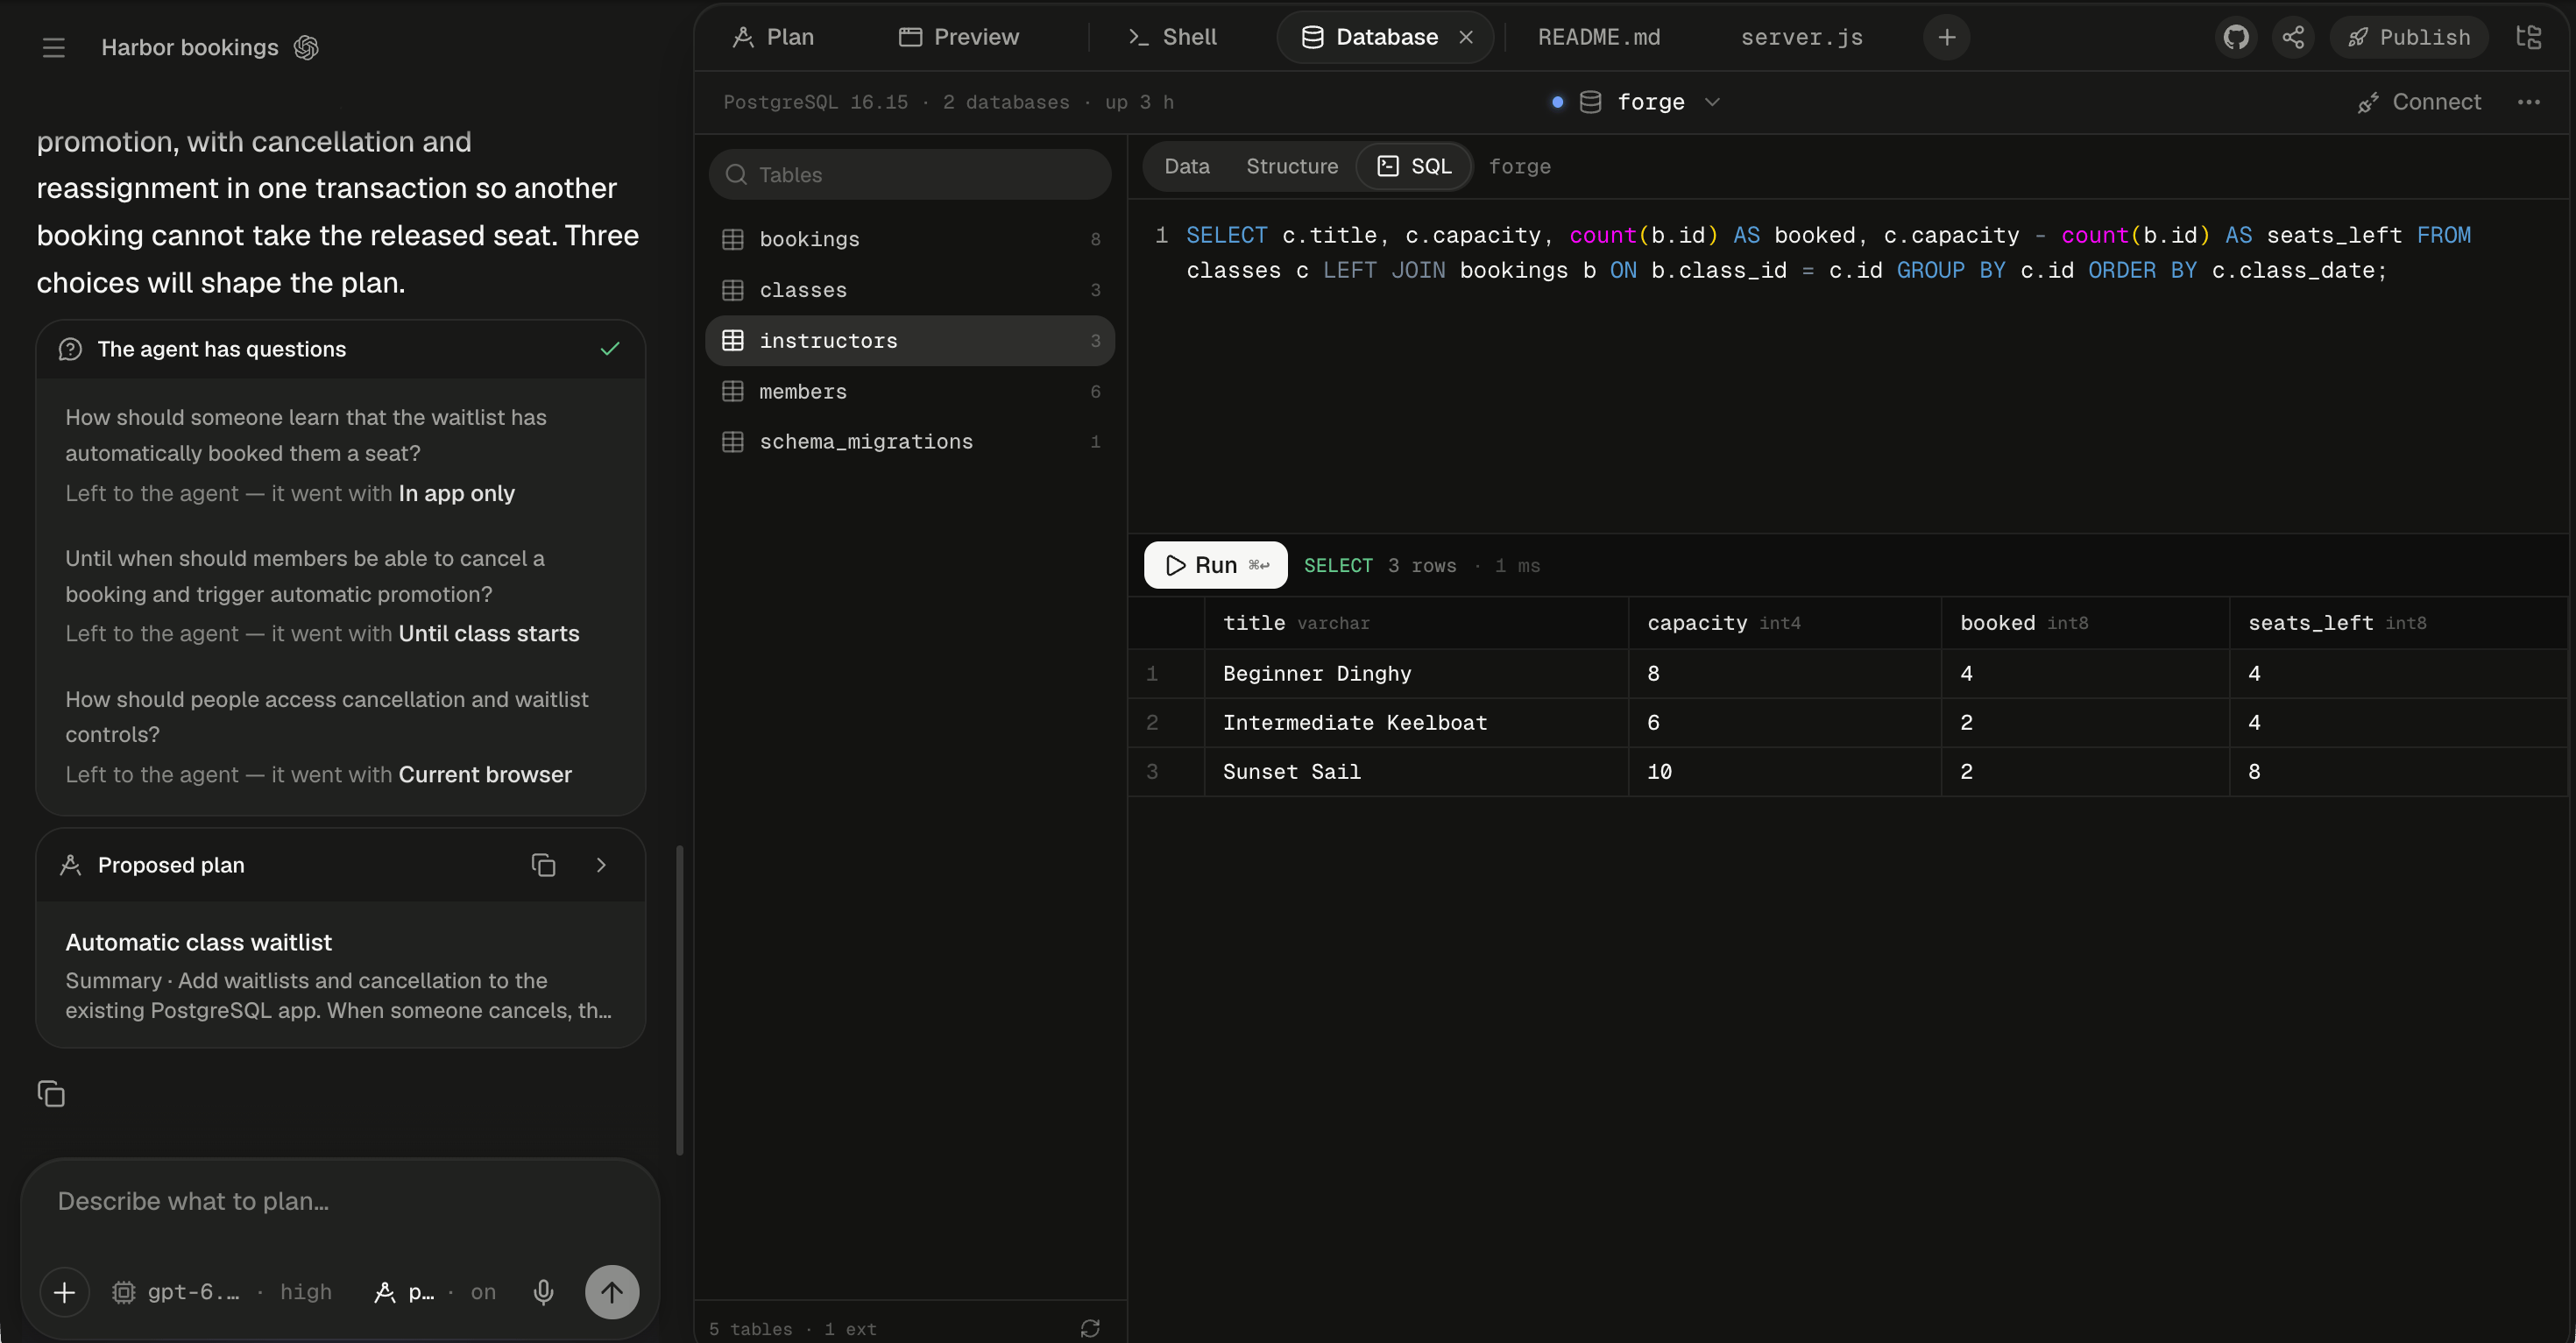
Task: Add attachment with the plus icon in composer
Action: (x=64, y=1292)
